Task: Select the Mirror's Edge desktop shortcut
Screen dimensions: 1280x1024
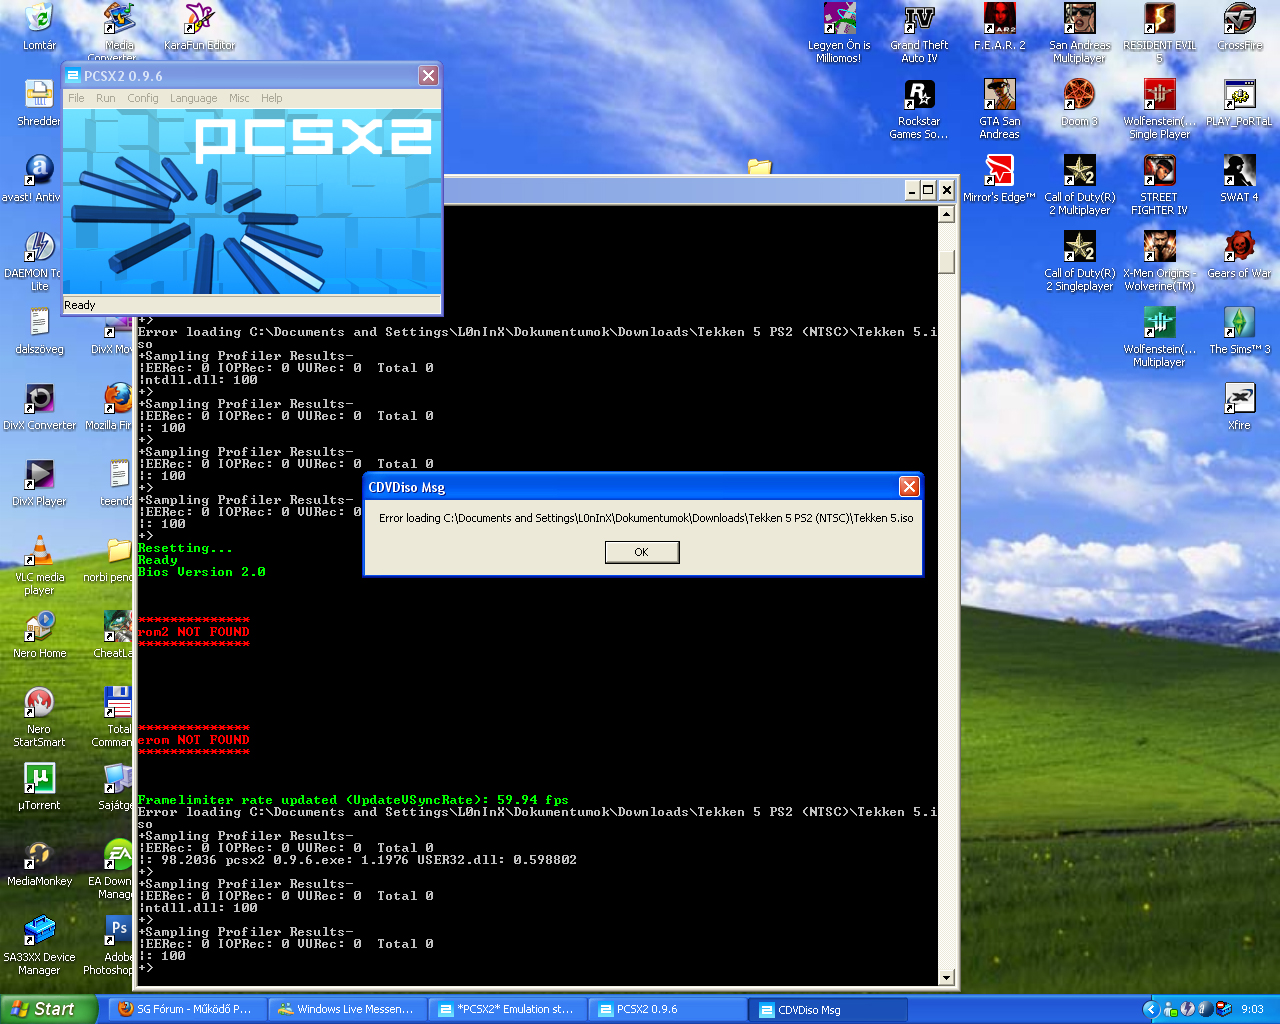Action: [999, 172]
